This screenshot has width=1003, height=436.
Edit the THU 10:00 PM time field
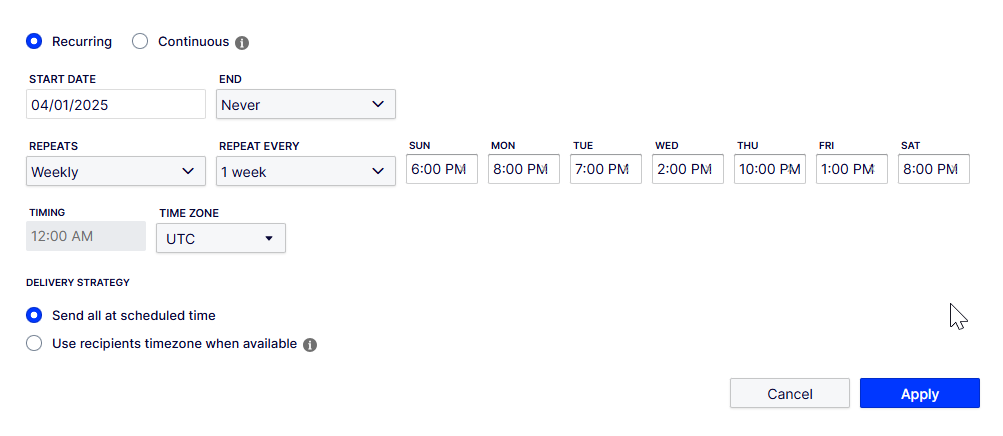pyautogui.click(x=770, y=169)
